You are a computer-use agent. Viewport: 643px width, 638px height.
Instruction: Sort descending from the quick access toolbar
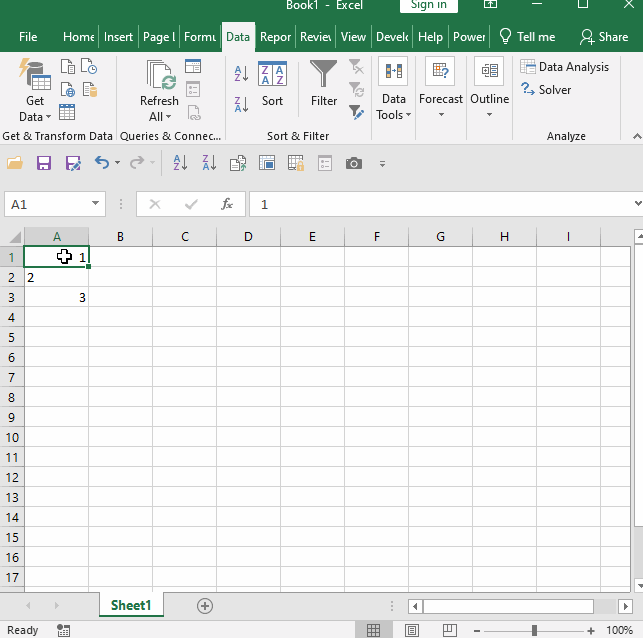[x=209, y=163]
